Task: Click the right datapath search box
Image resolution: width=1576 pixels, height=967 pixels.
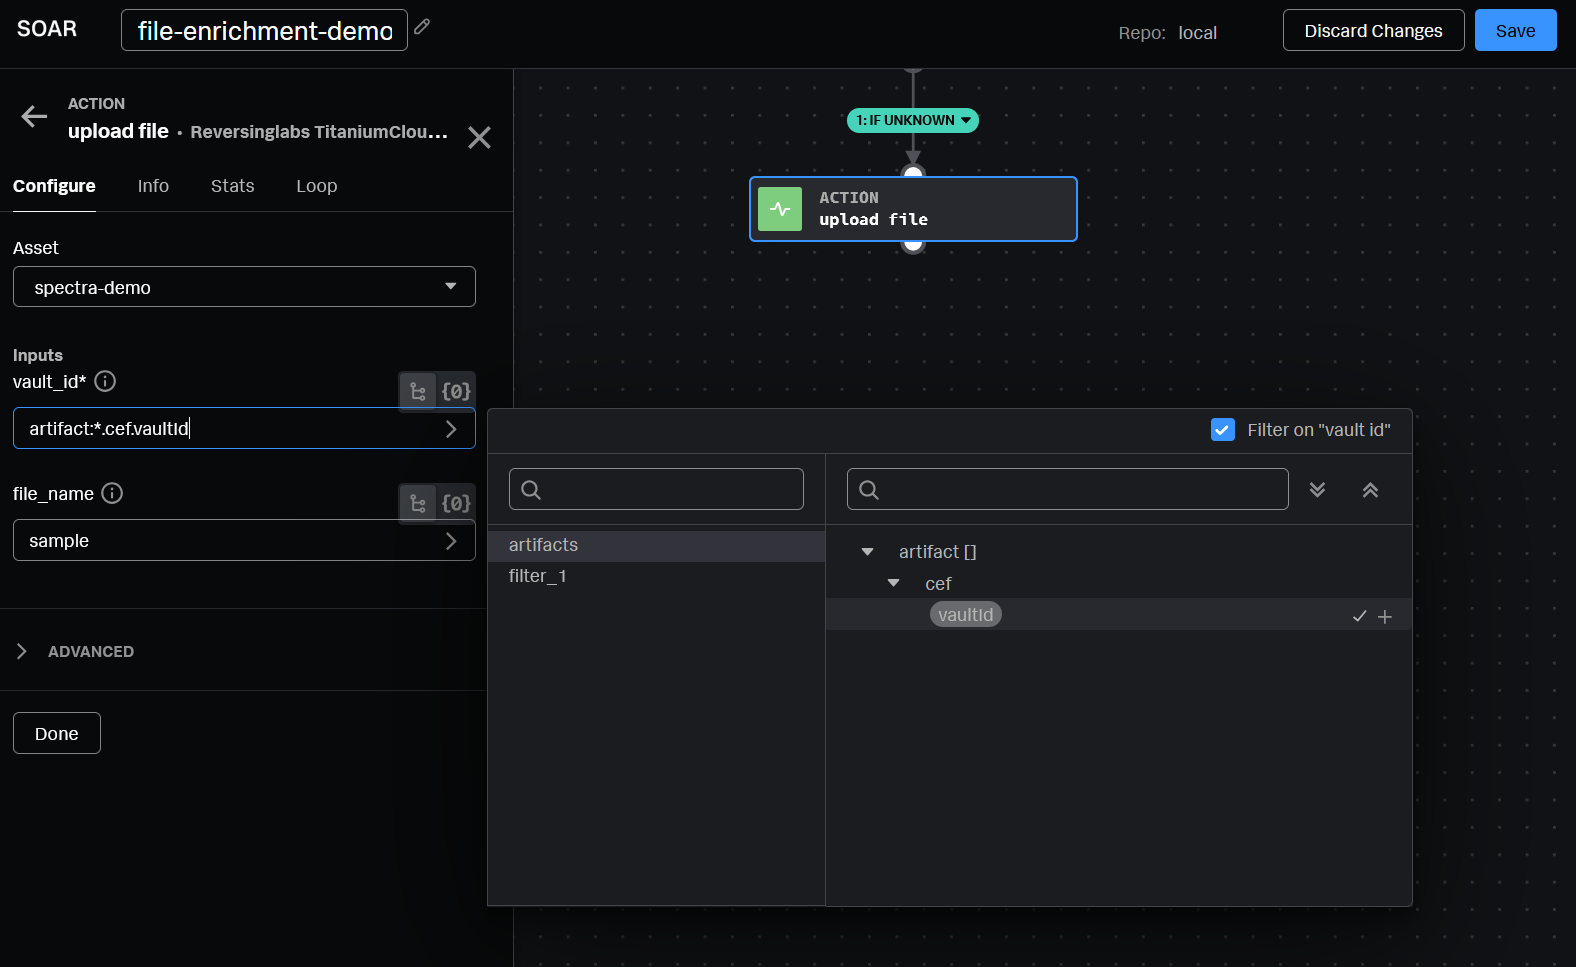Action: point(1067,489)
